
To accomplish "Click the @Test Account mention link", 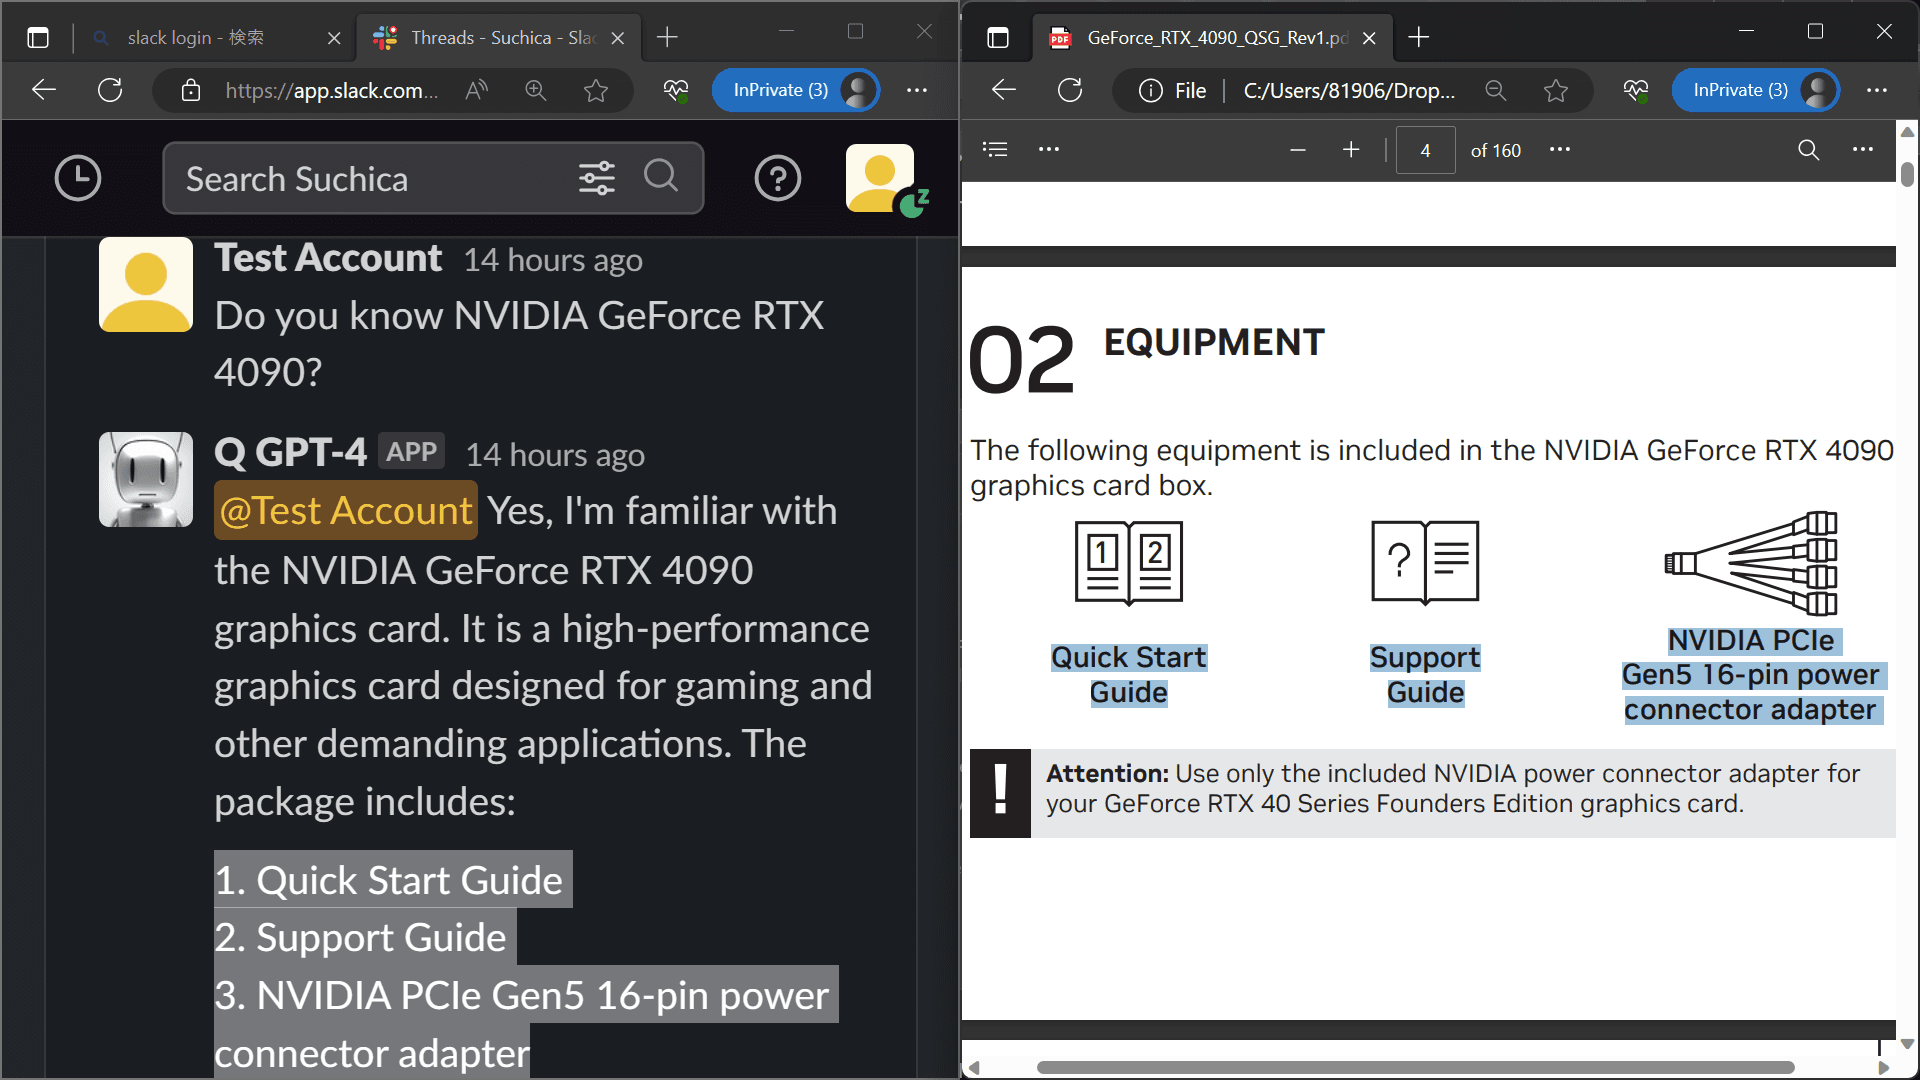I will point(345,510).
